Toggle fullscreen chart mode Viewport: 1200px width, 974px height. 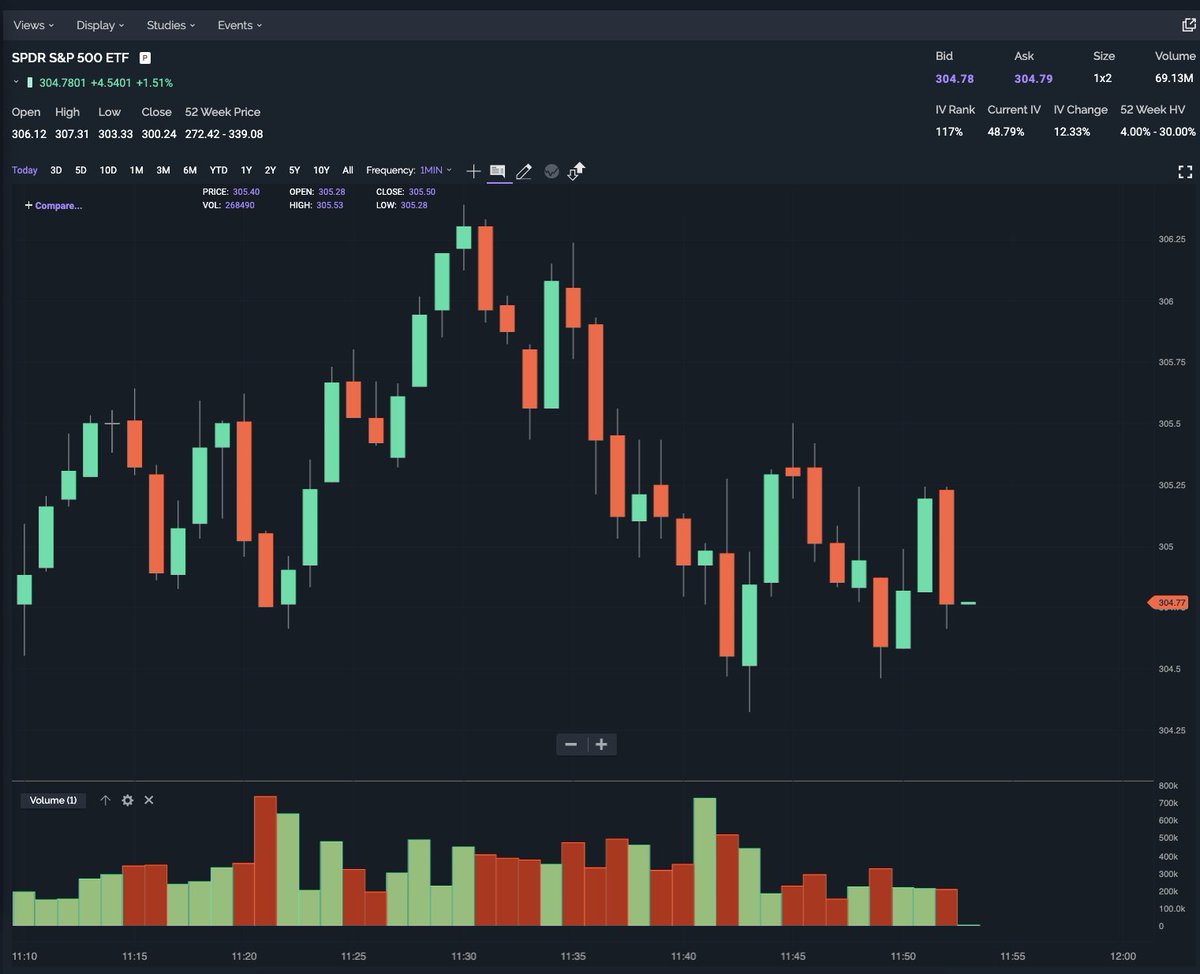click(1186, 172)
